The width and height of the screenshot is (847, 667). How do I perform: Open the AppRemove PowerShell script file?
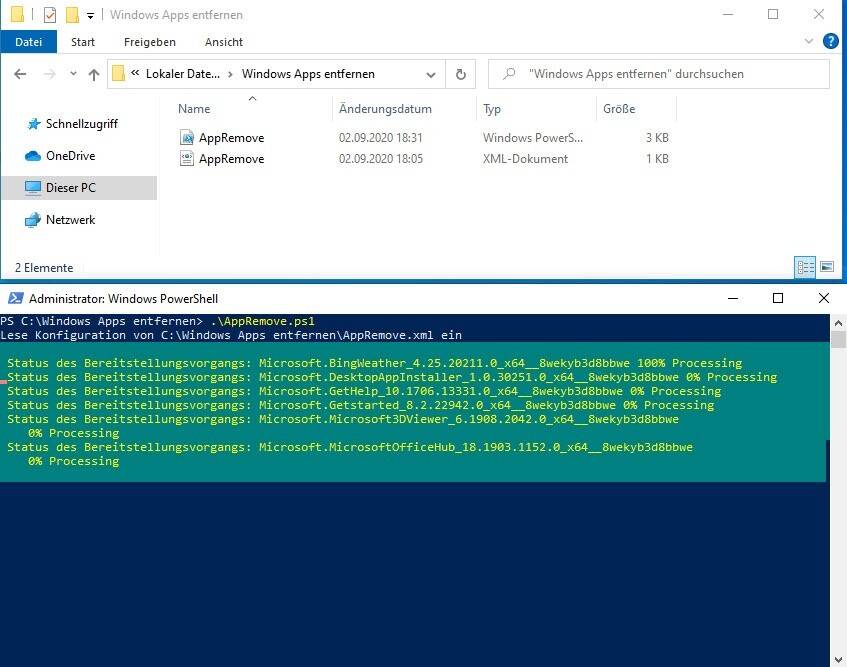pyautogui.click(x=231, y=138)
